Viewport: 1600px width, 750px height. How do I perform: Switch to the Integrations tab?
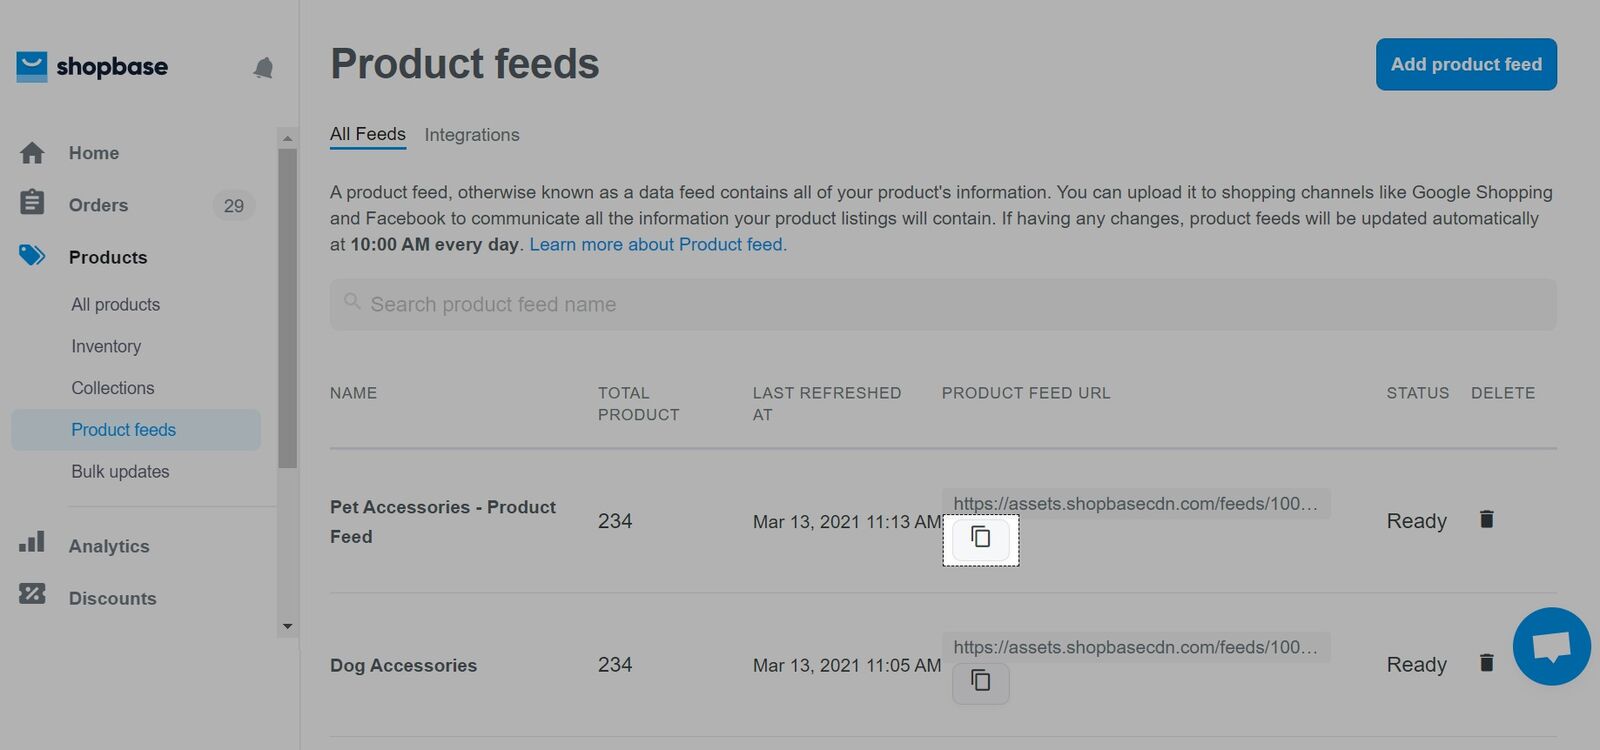coord(471,135)
